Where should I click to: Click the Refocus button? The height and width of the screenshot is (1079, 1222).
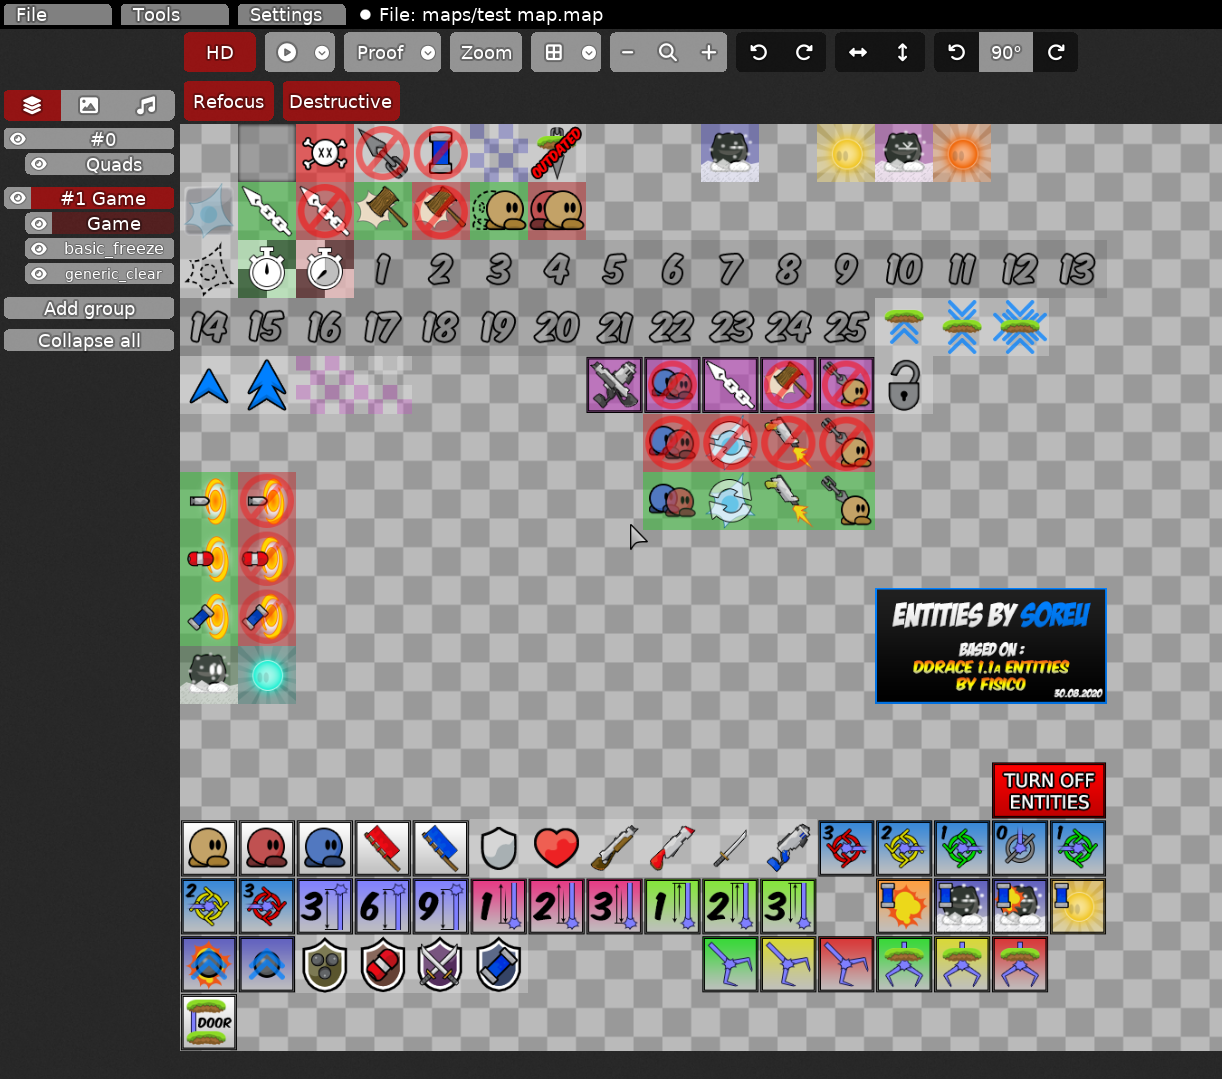(x=228, y=102)
